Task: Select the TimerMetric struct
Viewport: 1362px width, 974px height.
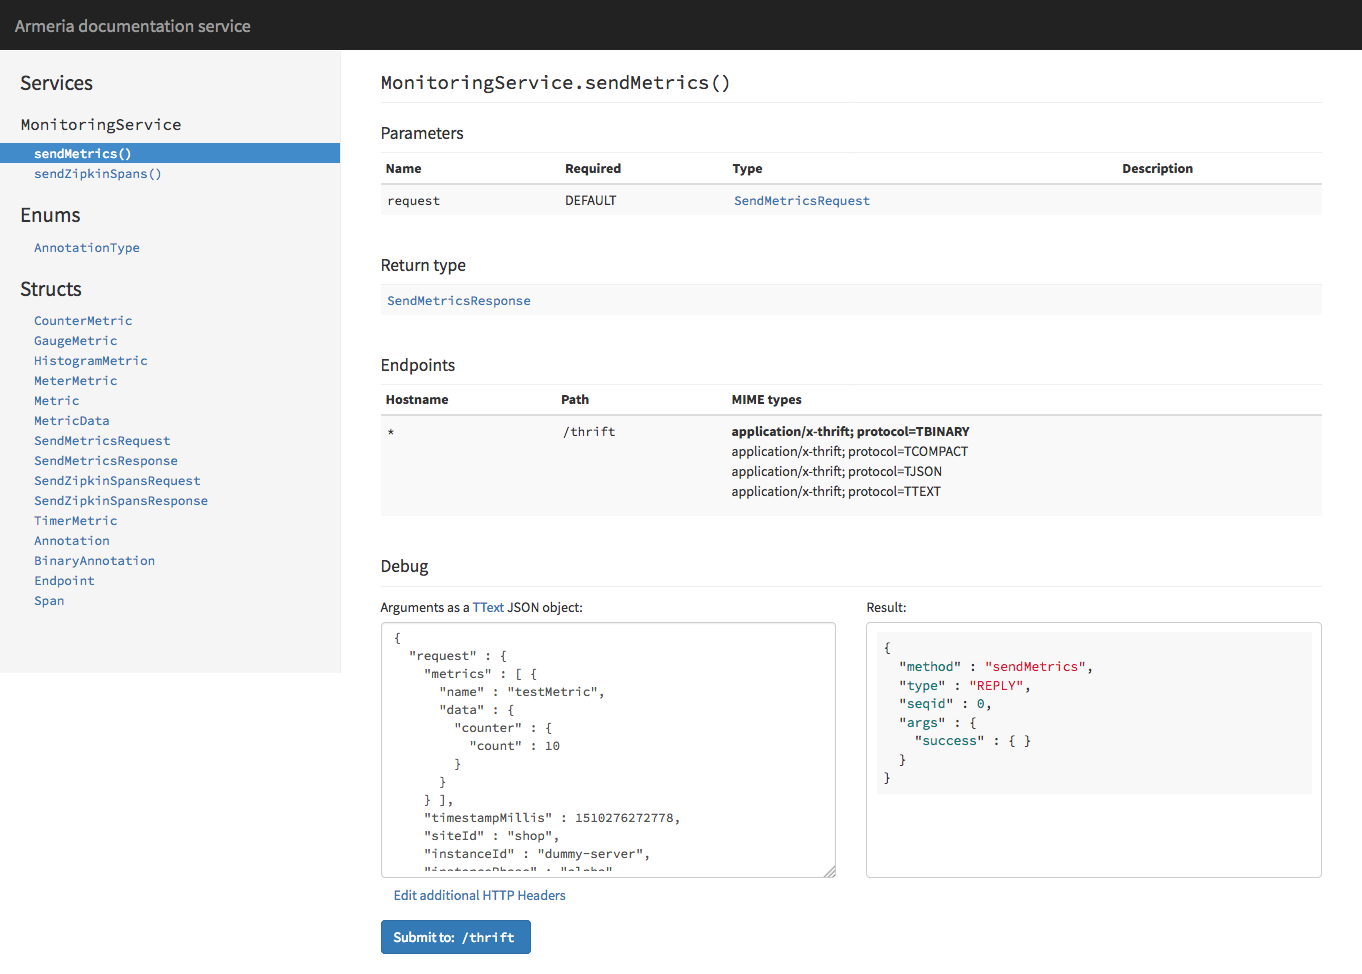Action: click(x=76, y=520)
